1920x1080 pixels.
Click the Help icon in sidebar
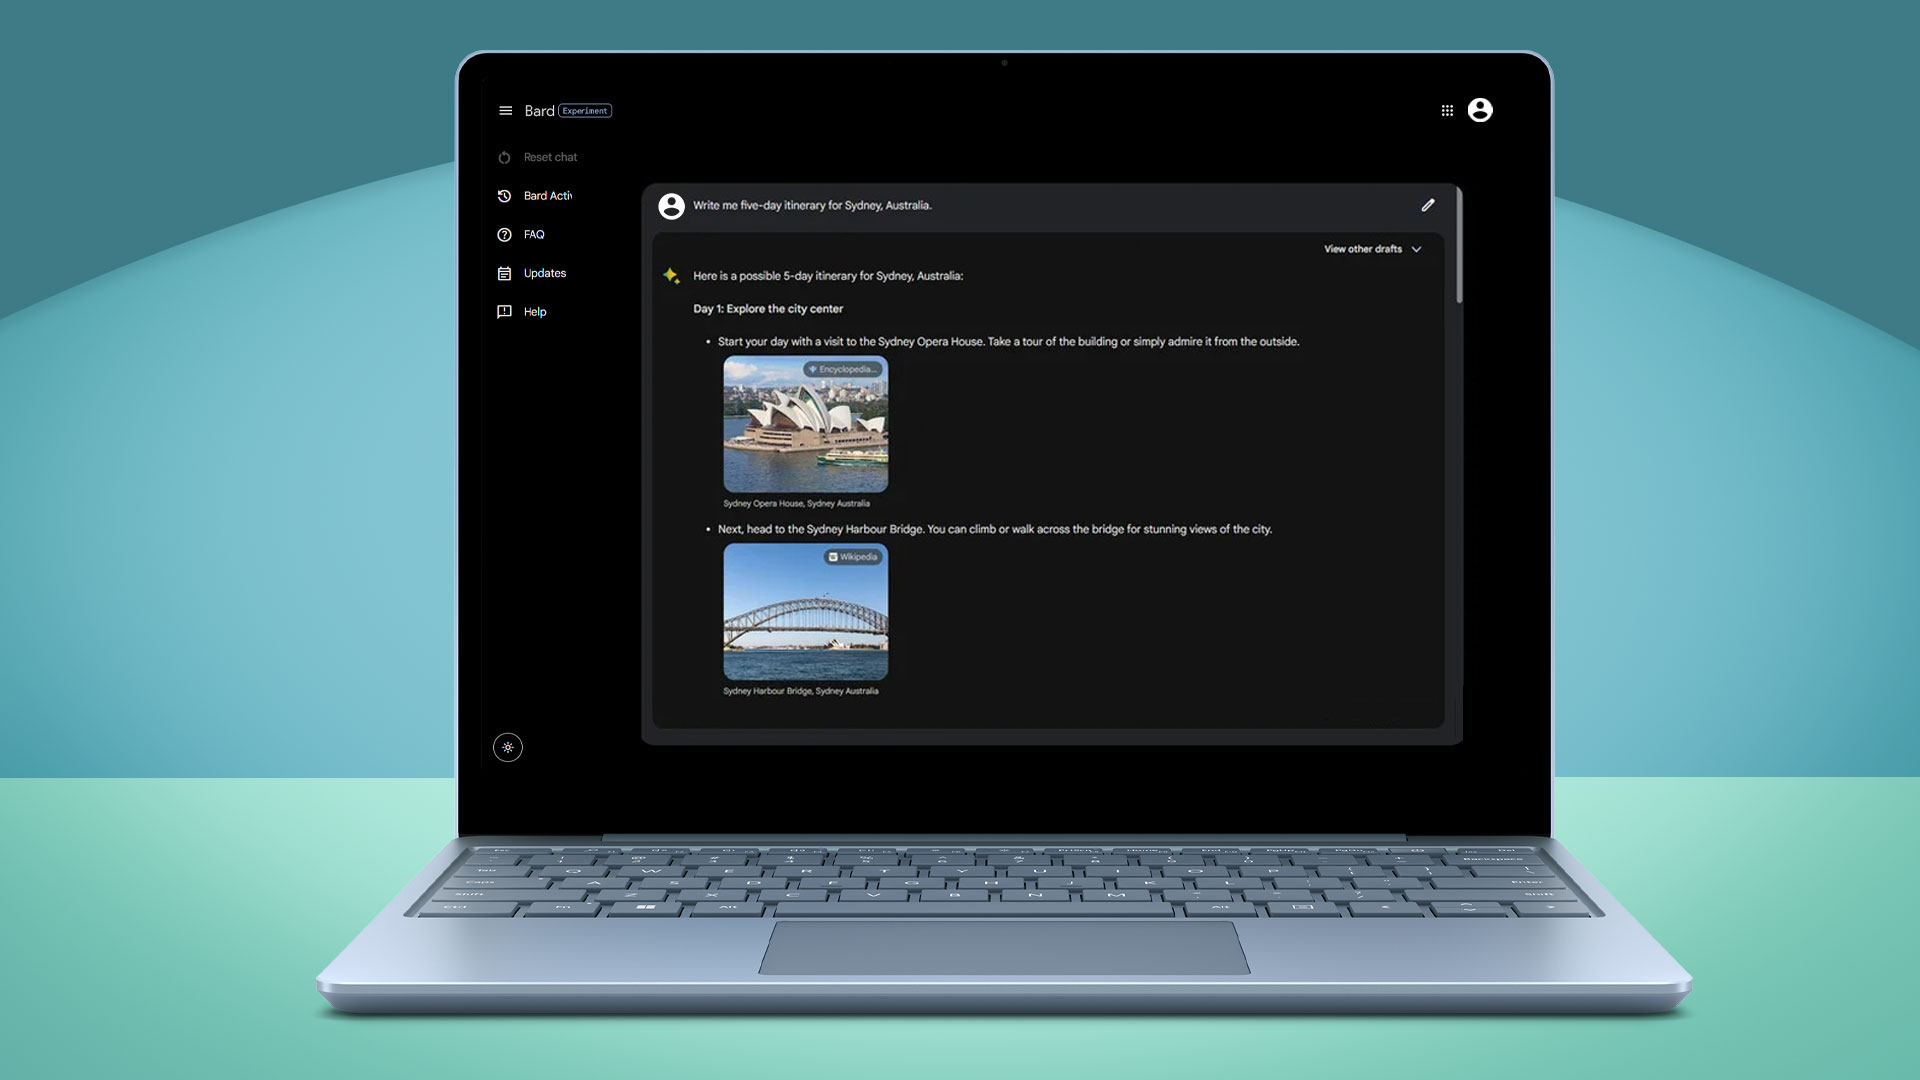(504, 311)
